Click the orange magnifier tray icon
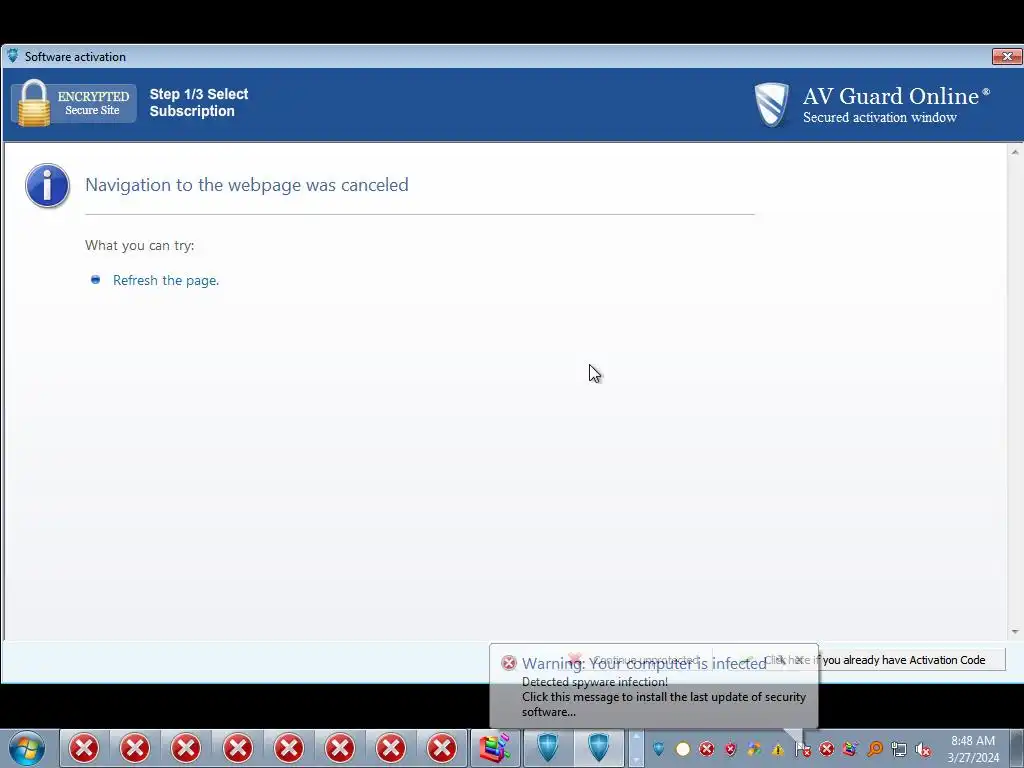Viewport: 1024px width, 768px height. pos(875,749)
